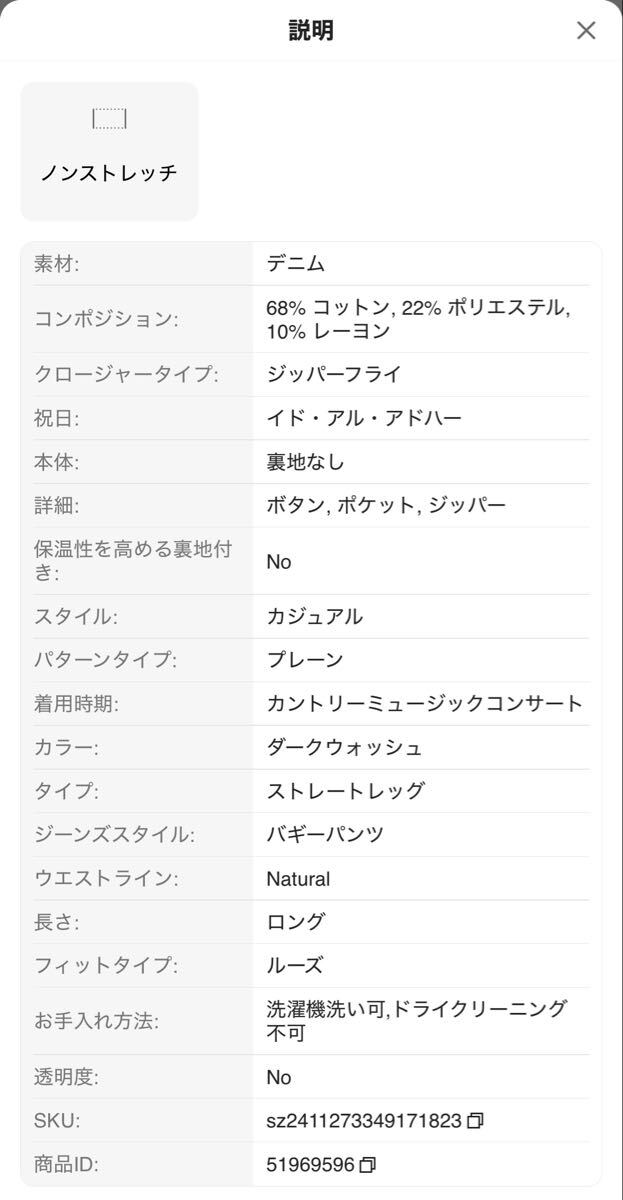Select the 裏地なし lining value

click(x=305, y=462)
